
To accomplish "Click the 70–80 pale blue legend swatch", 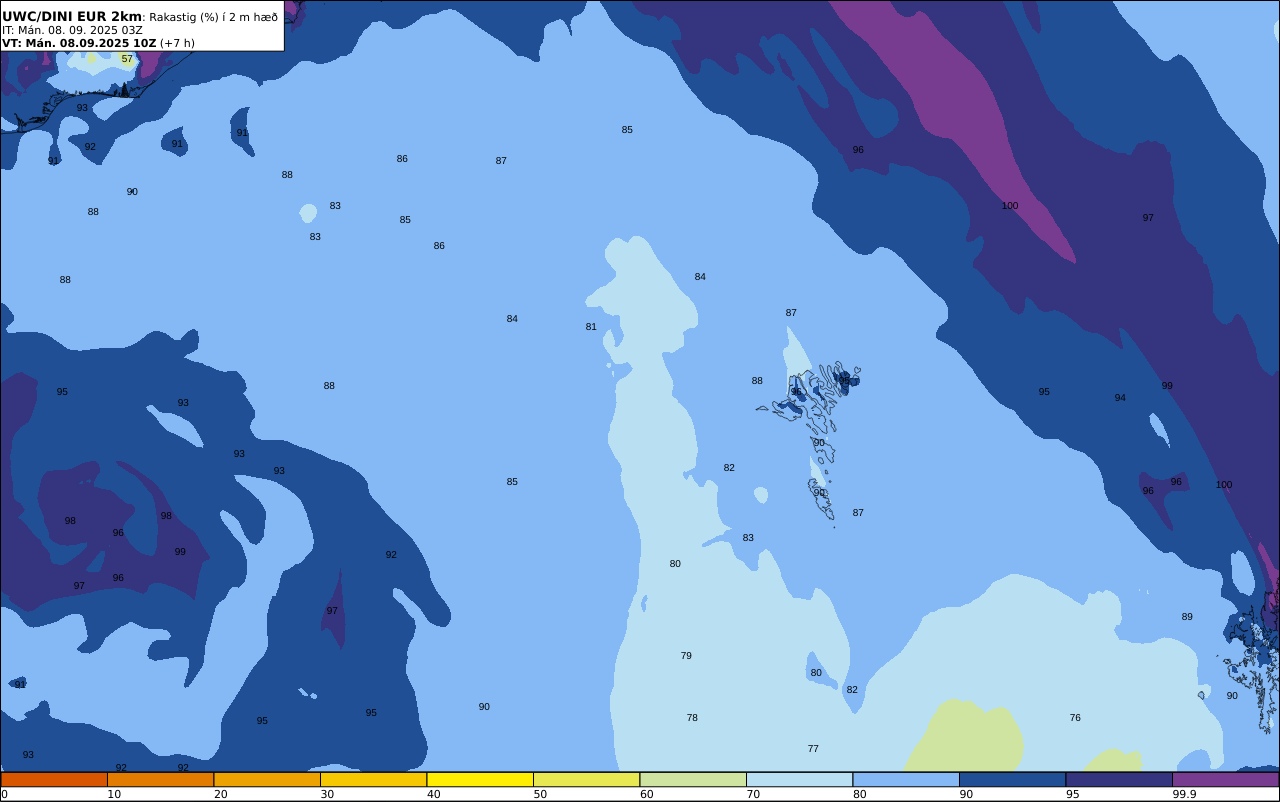I will (799, 779).
